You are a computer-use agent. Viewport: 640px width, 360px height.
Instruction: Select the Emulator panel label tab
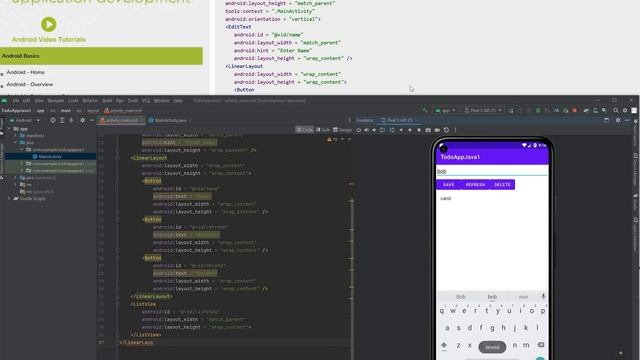click(365, 120)
